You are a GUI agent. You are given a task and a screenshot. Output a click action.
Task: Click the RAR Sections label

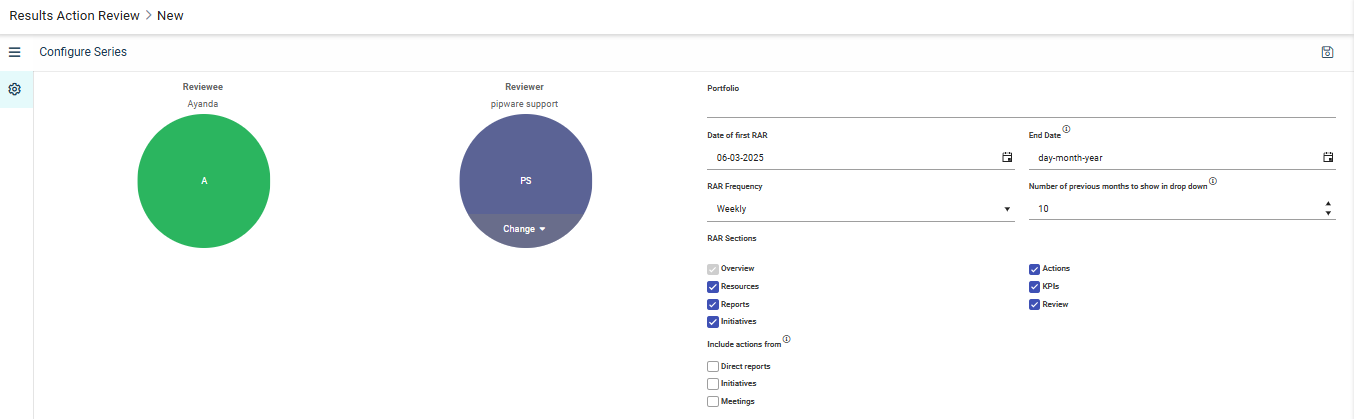tap(731, 238)
